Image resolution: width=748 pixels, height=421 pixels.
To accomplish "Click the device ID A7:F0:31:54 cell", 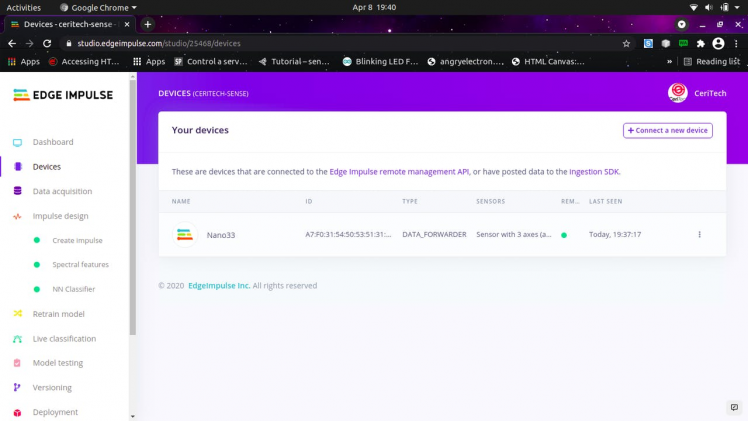I will coord(348,235).
